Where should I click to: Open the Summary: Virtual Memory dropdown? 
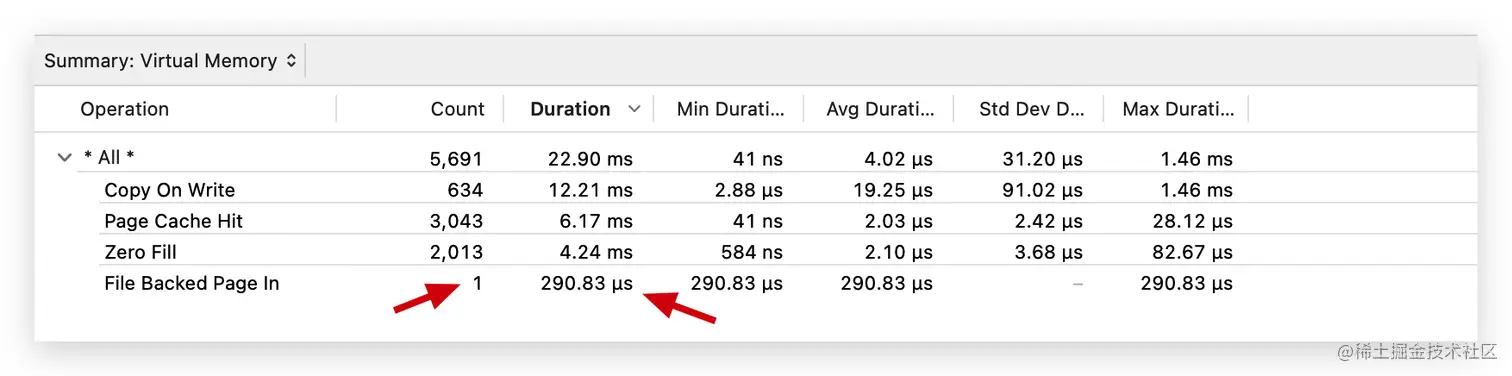pos(170,61)
